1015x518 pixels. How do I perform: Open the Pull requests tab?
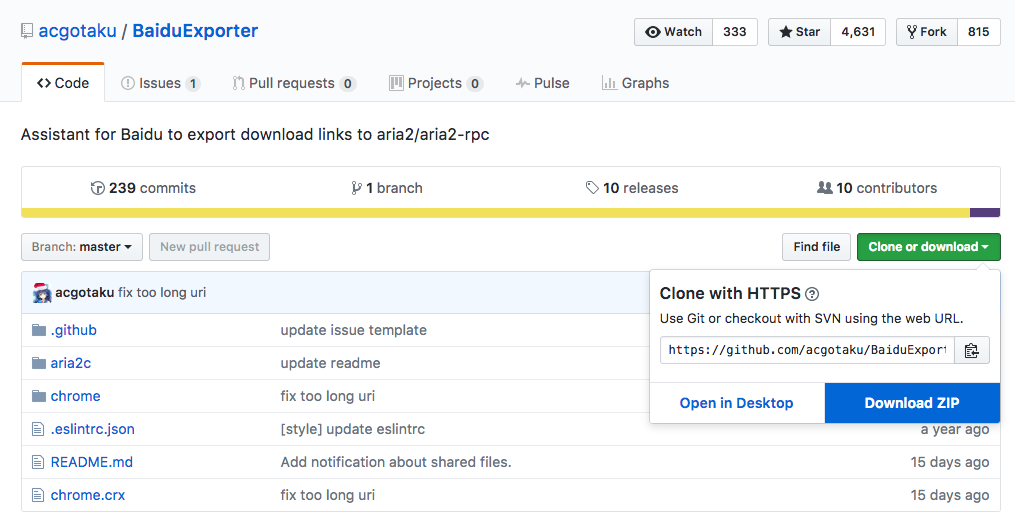tap(294, 83)
